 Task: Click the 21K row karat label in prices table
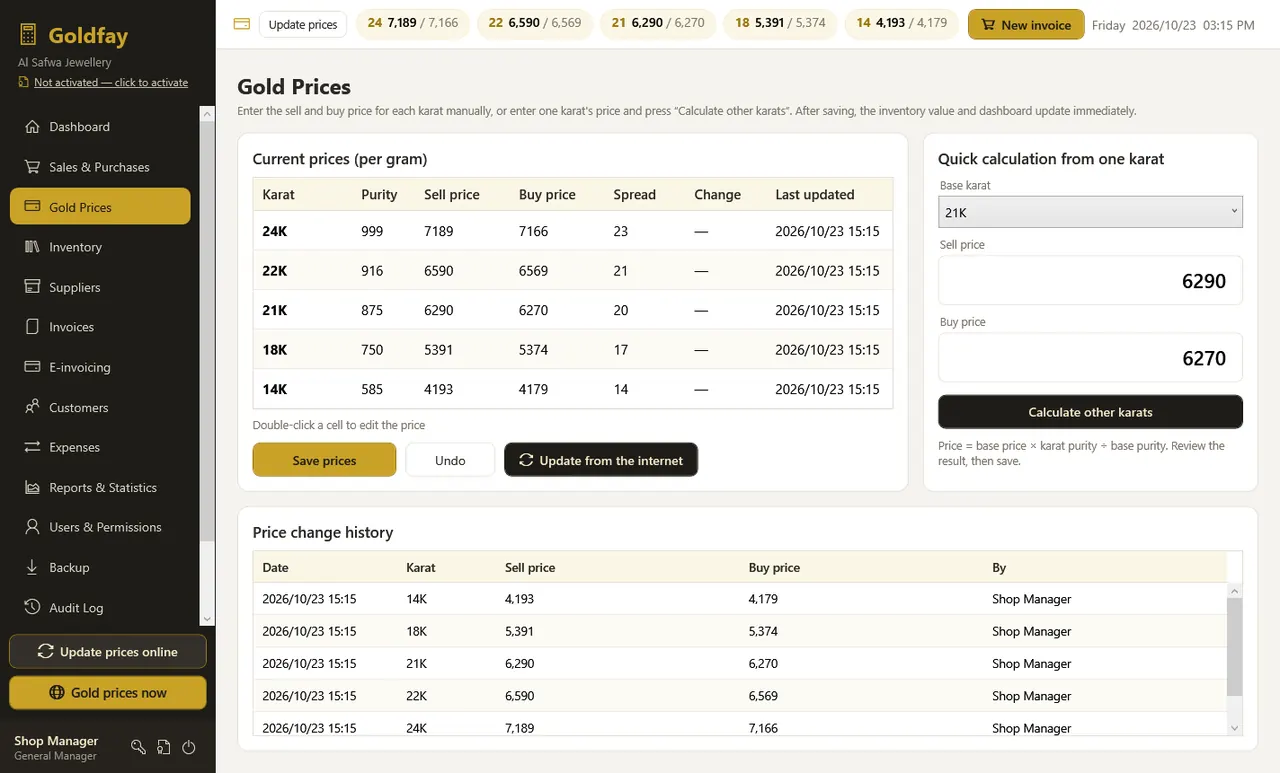click(275, 310)
